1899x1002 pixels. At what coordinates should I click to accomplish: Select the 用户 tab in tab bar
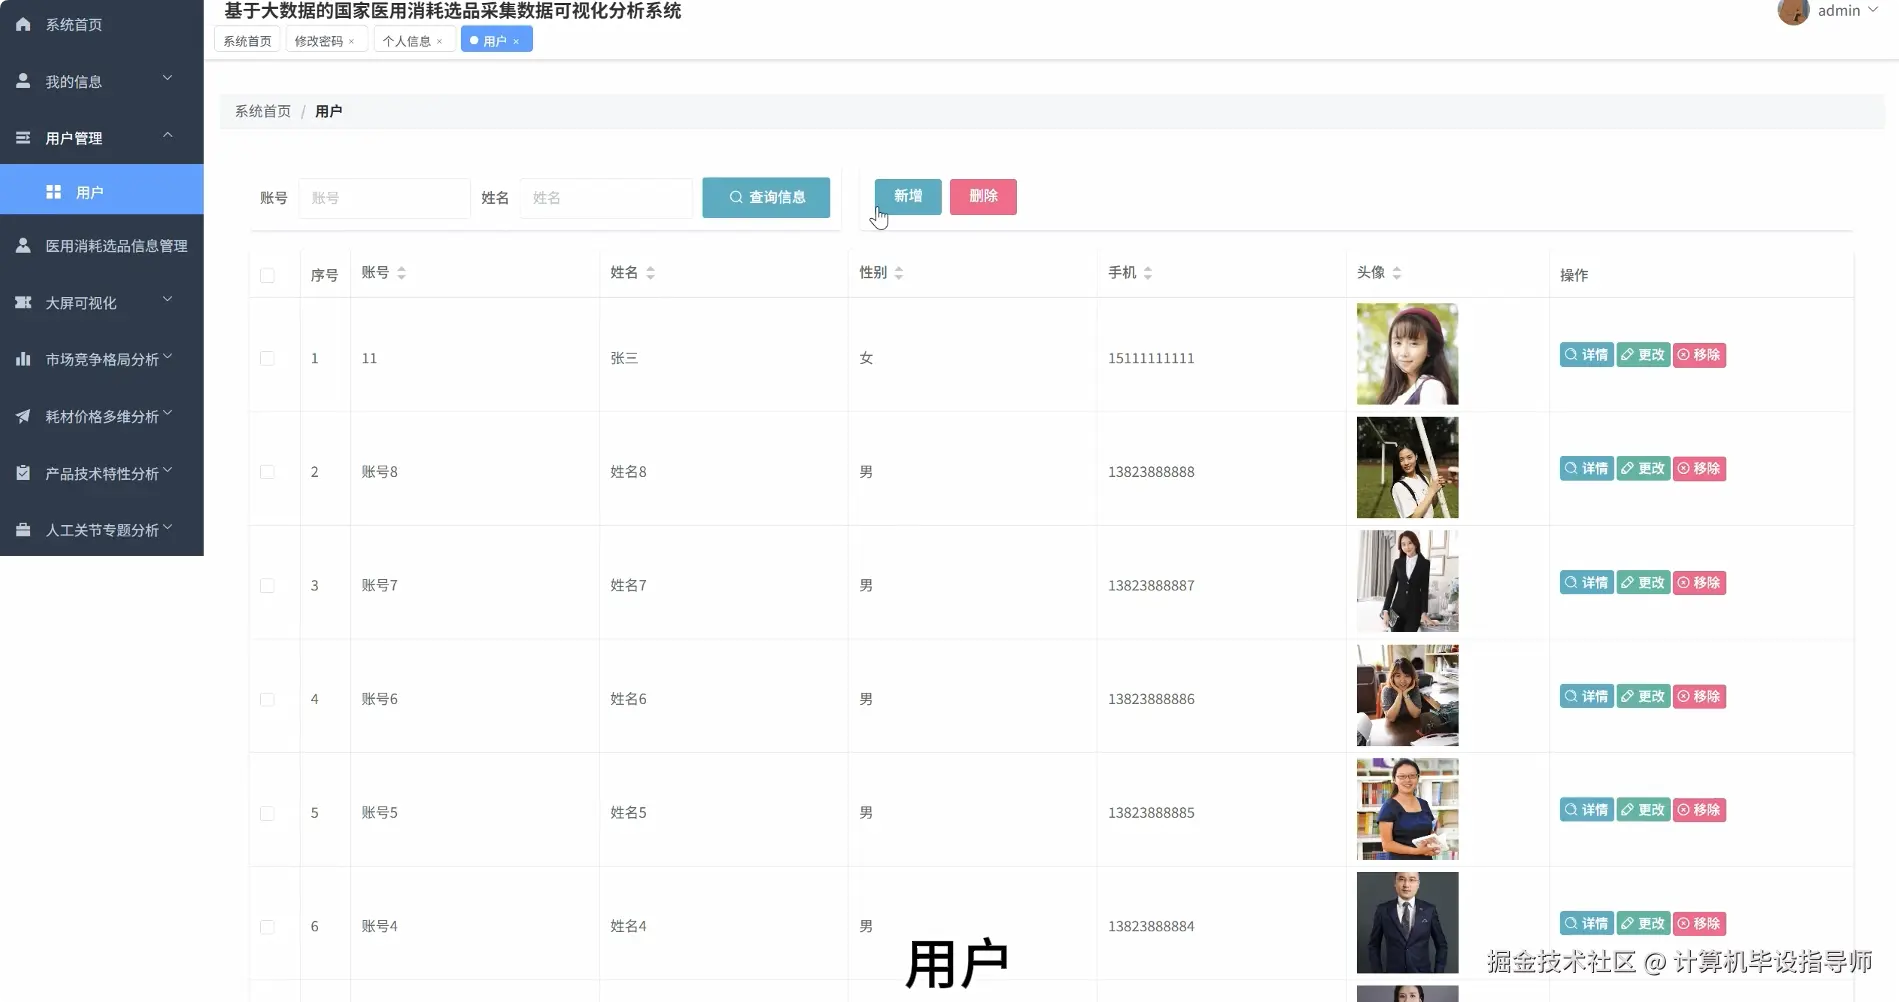pyautogui.click(x=495, y=41)
